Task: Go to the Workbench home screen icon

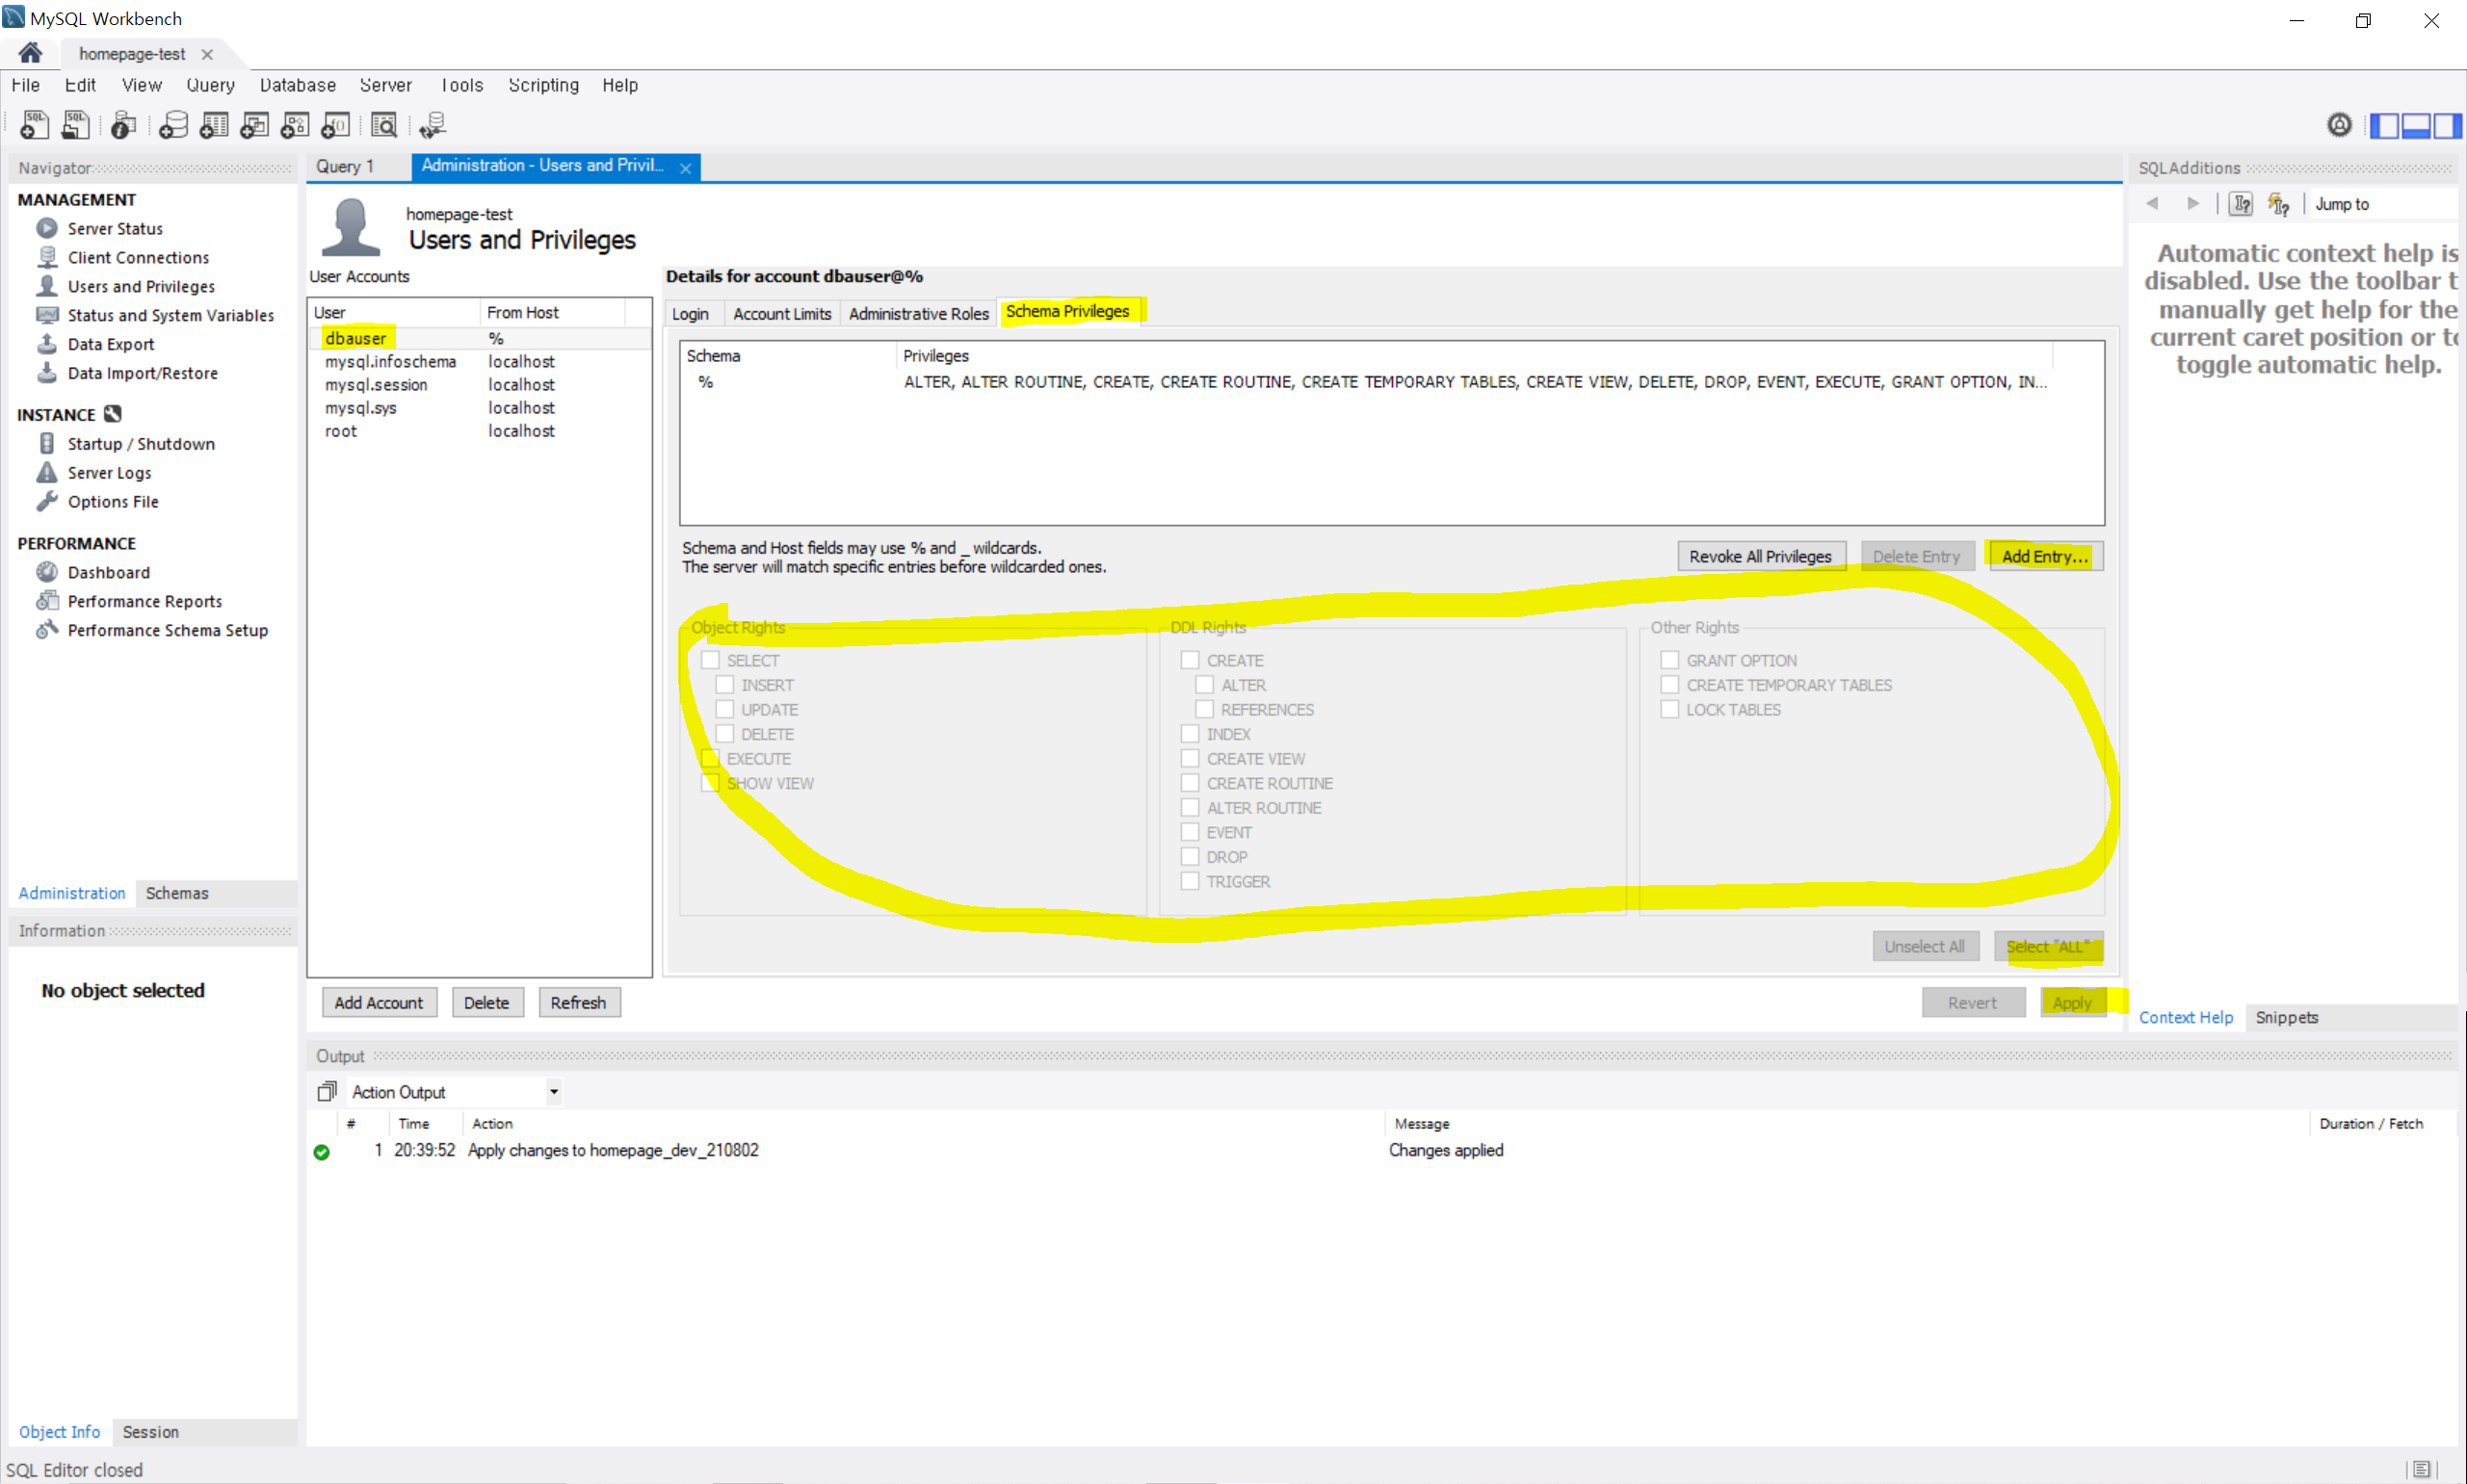Action: (30, 53)
